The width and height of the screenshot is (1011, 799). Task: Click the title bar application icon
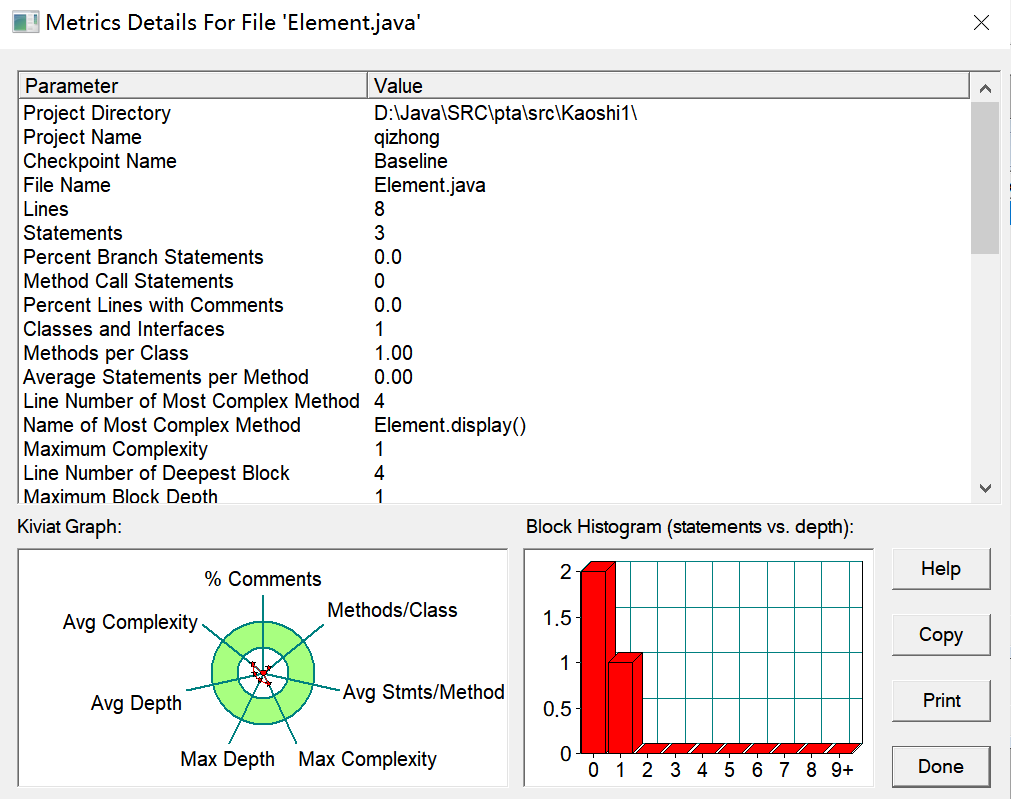25,23
